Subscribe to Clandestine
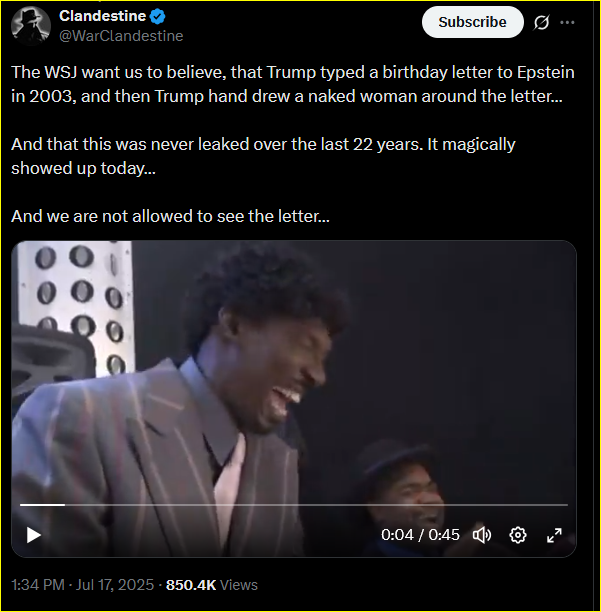 [473, 22]
